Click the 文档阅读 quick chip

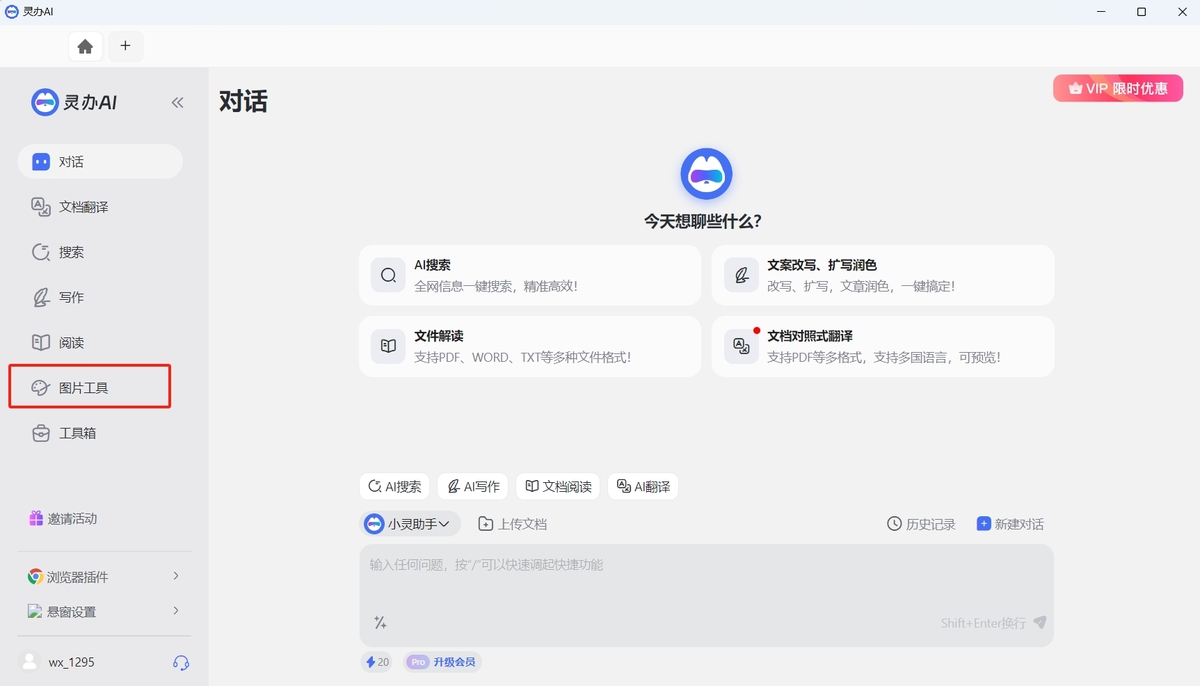[x=558, y=487]
